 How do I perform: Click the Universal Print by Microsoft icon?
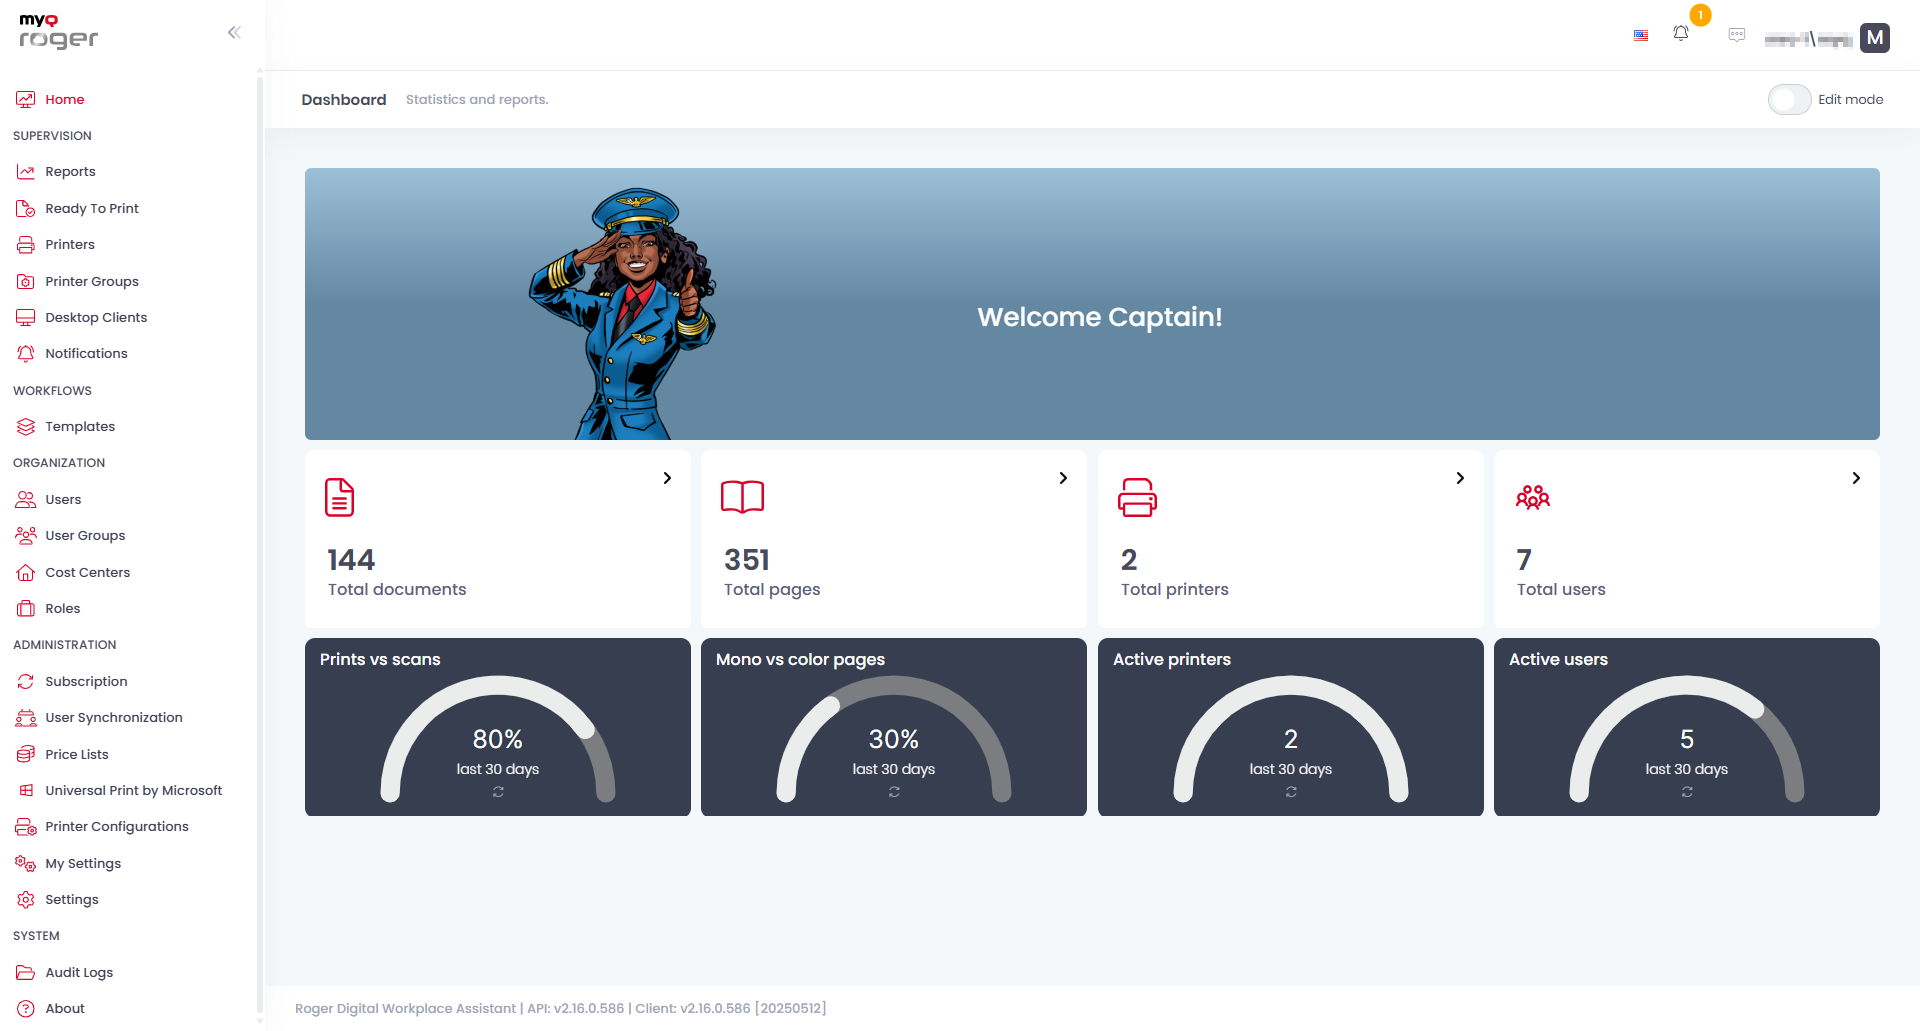pos(26,790)
